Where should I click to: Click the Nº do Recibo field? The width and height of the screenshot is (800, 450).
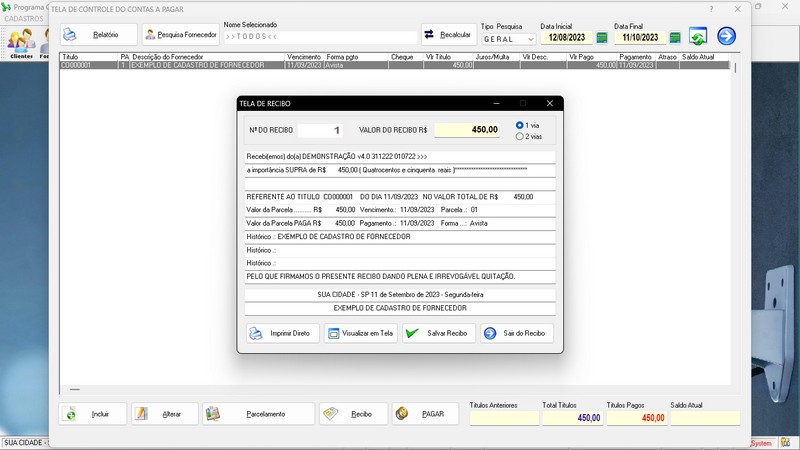[320, 131]
